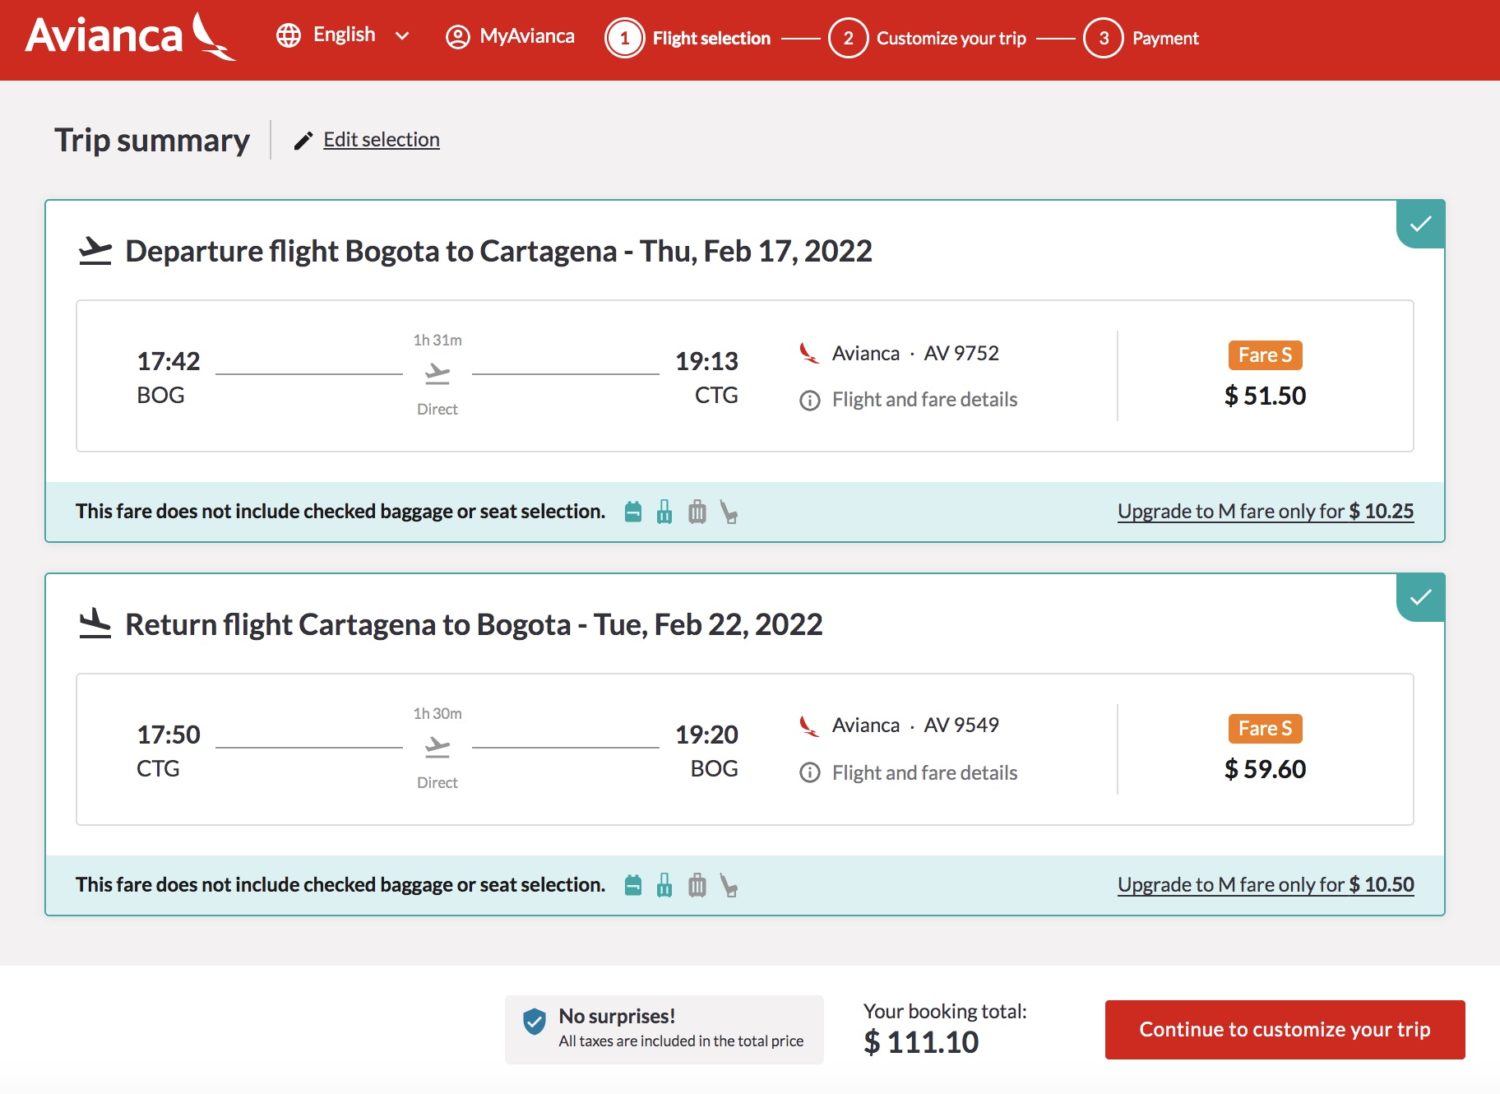Click the globe language icon
Screen dimensions: 1500x1094
click(289, 36)
